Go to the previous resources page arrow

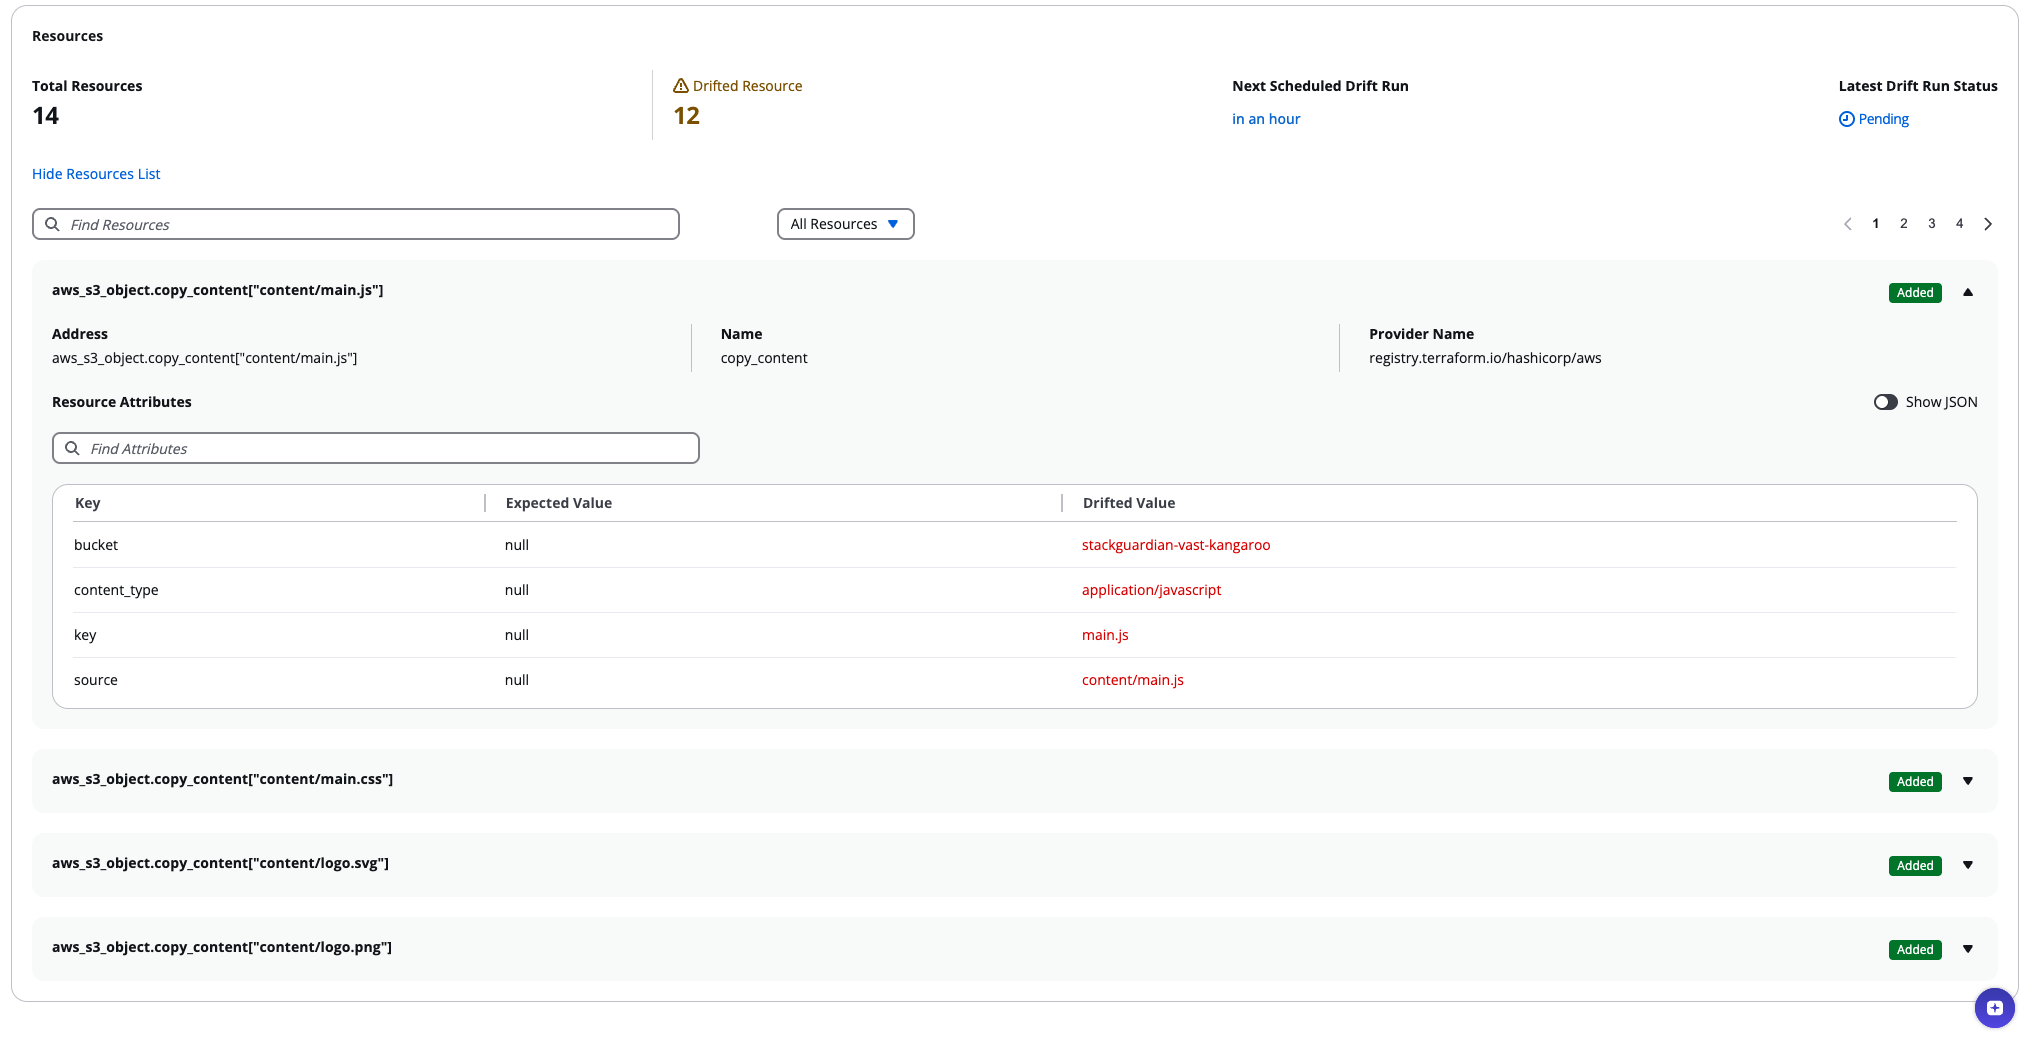tap(1847, 224)
